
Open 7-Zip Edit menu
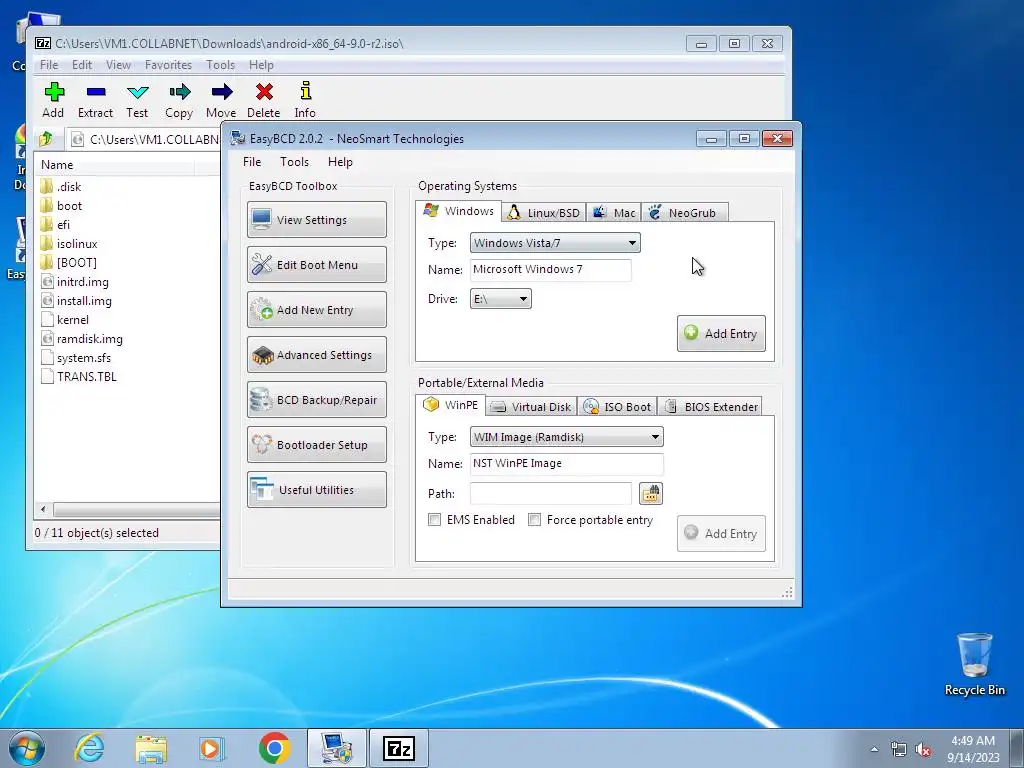(x=82, y=65)
